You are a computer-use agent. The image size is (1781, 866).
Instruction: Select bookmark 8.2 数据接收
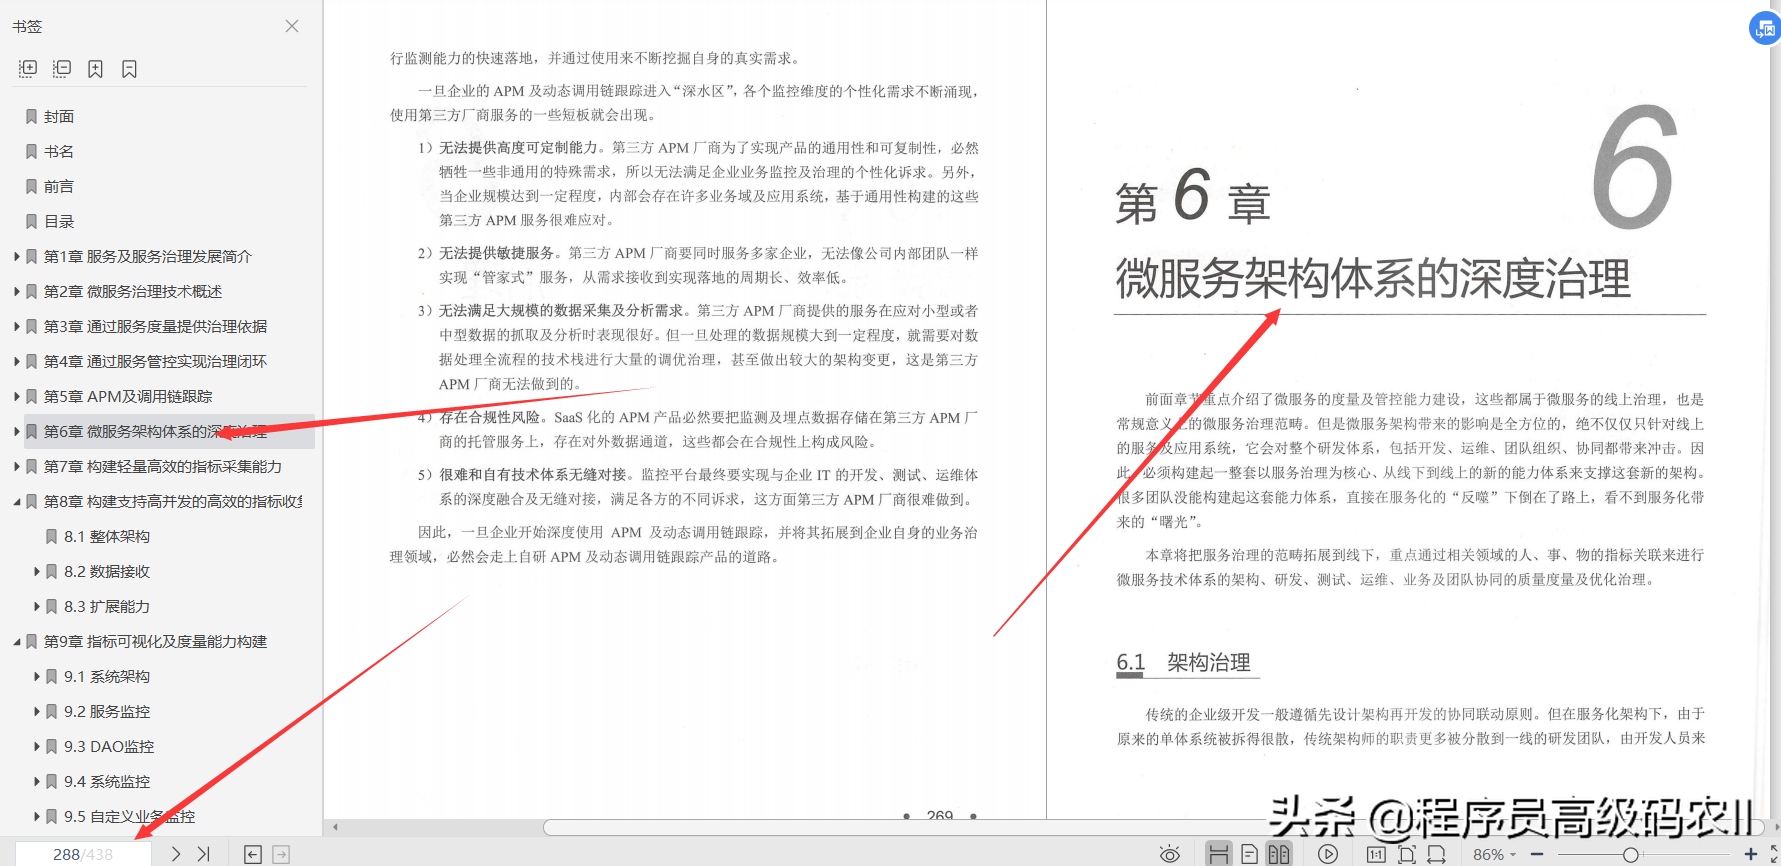[107, 571]
